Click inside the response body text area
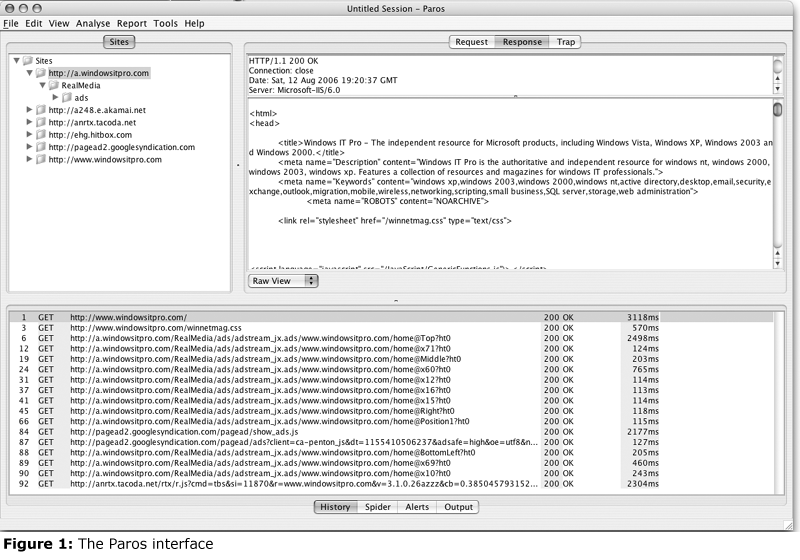The width and height of the screenshot is (800, 560). 510,184
